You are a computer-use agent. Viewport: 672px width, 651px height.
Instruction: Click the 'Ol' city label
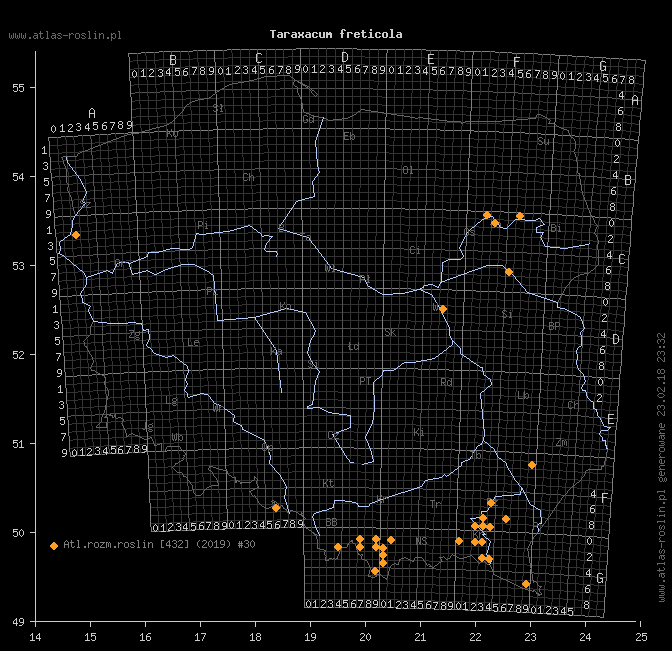[x=407, y=171]
